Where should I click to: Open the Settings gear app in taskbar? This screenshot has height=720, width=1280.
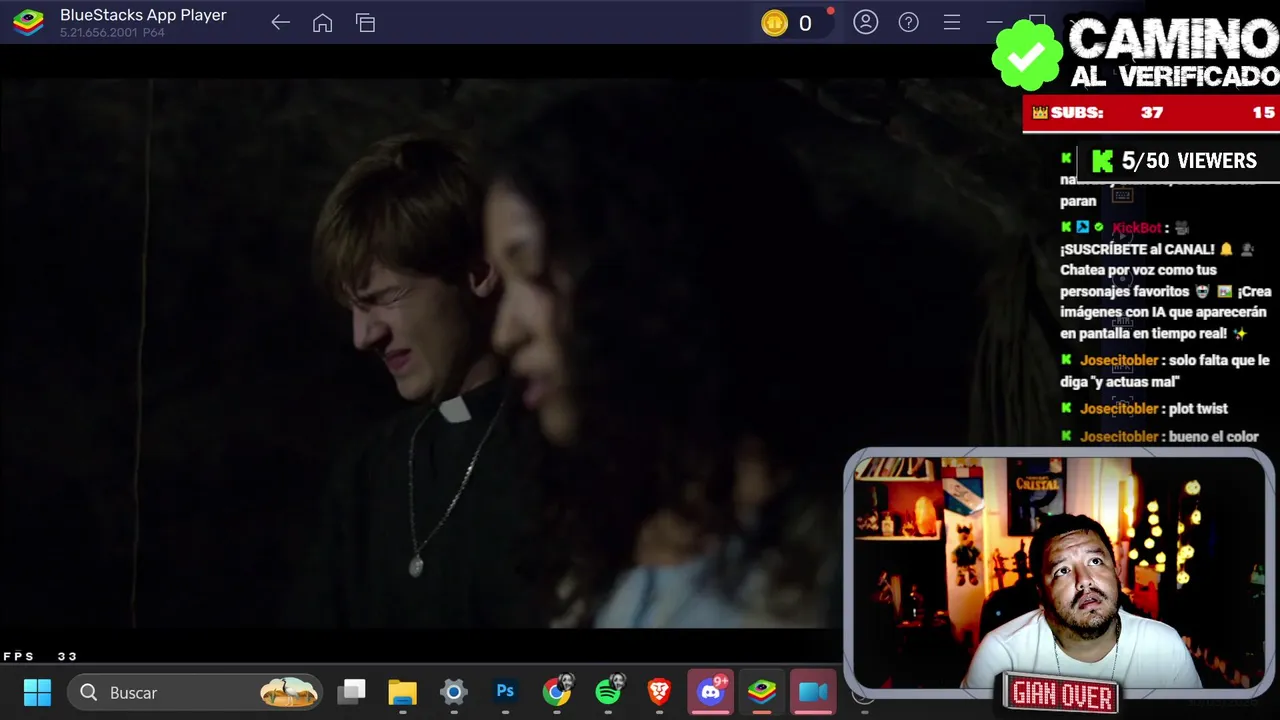(x=454, y=692)
